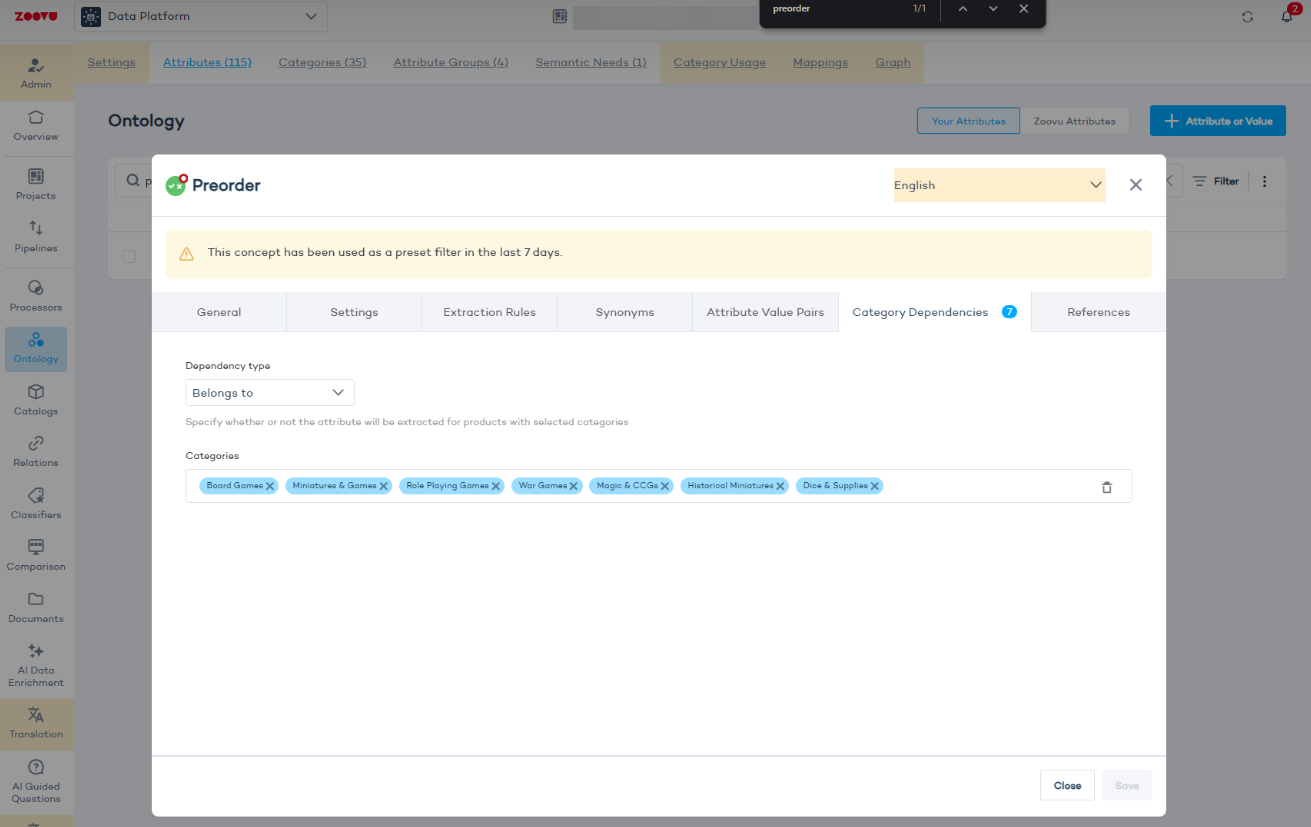Open AI Data Enrichment sidebar icon
This screenshot has height=827, width=1311.
click(36, 665)
